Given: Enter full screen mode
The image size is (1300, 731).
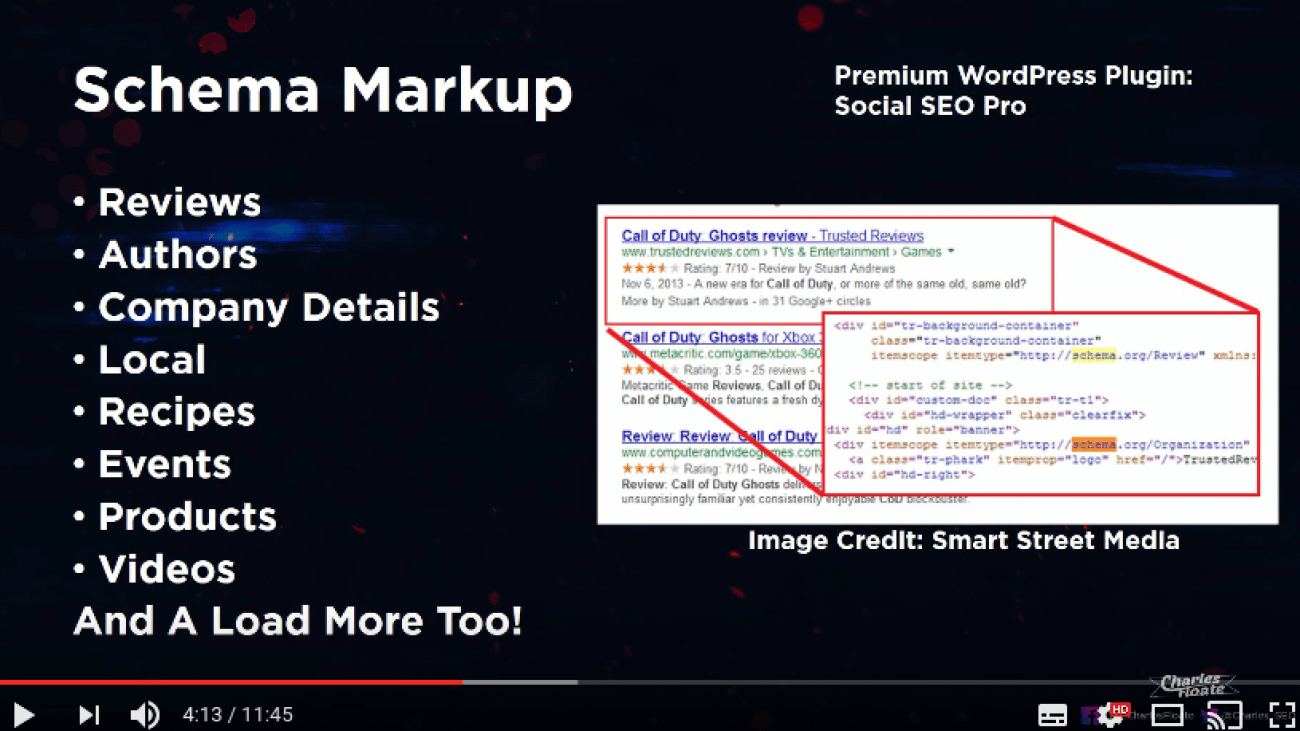Looking at the screenshot, I should 1281,715.
